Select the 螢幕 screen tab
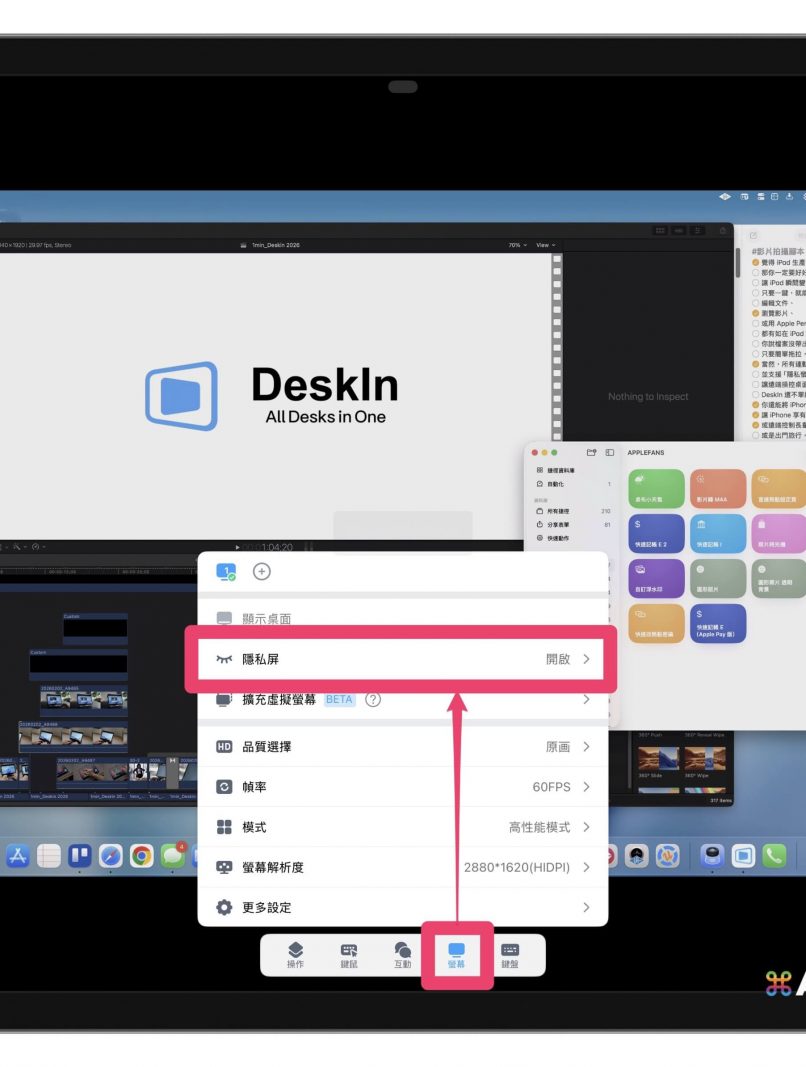Viewport: 806px width, 1067px height. click(456, 955)
